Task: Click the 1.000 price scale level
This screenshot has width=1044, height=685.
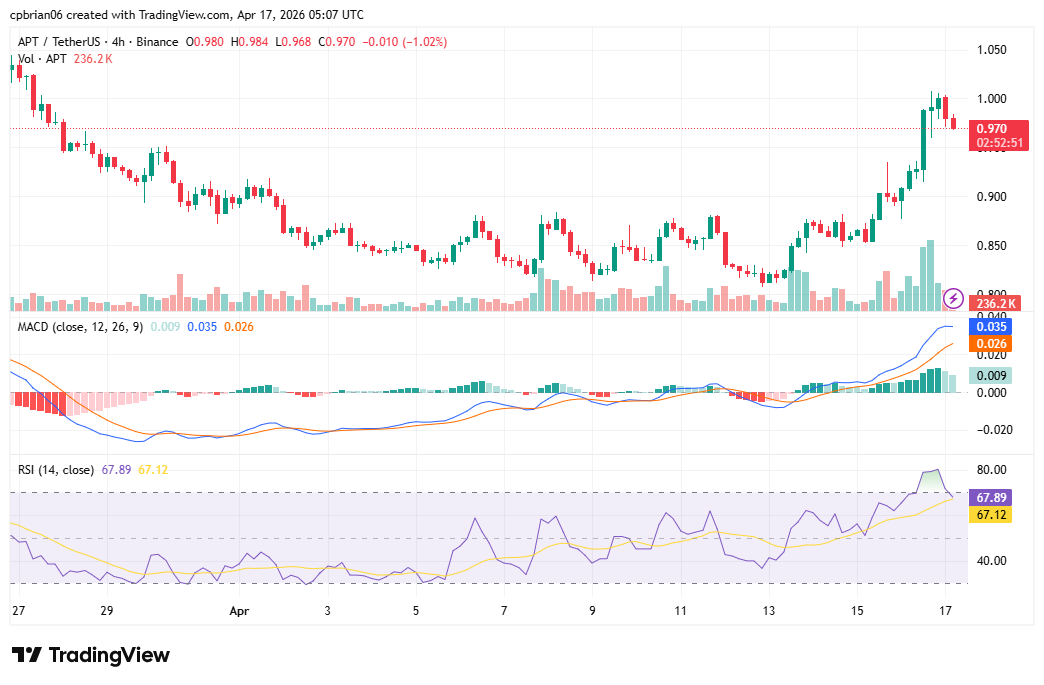Action: click(x=991, y=99)
